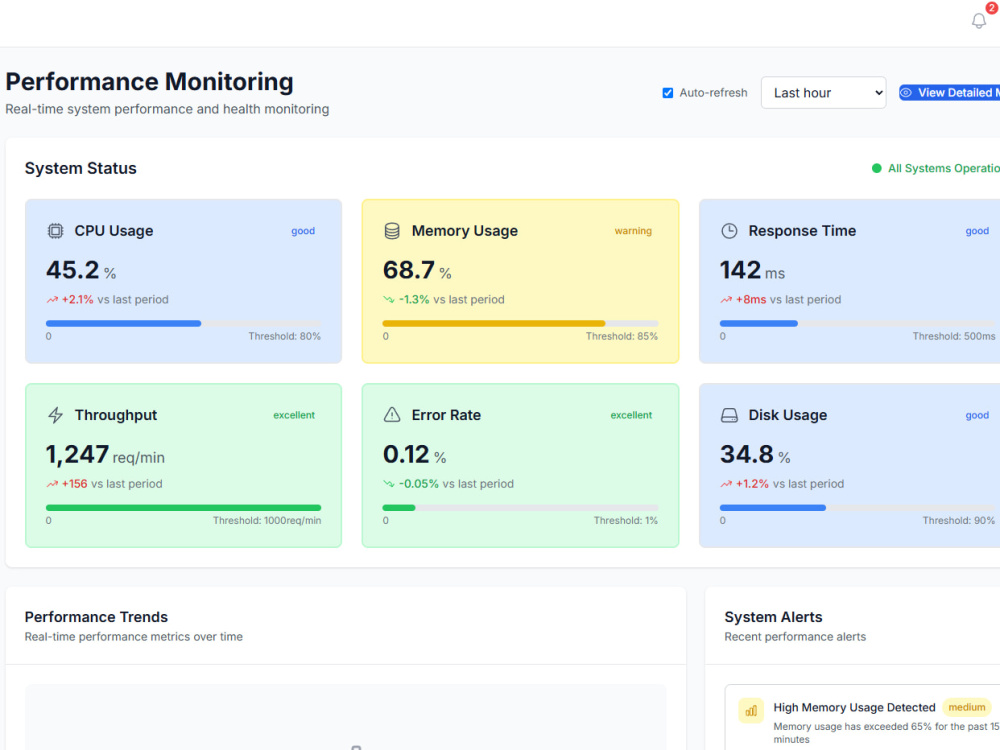Click the 'medium' severity badge on alert
Screen dimensions: 1000x750
coord(966,707)
